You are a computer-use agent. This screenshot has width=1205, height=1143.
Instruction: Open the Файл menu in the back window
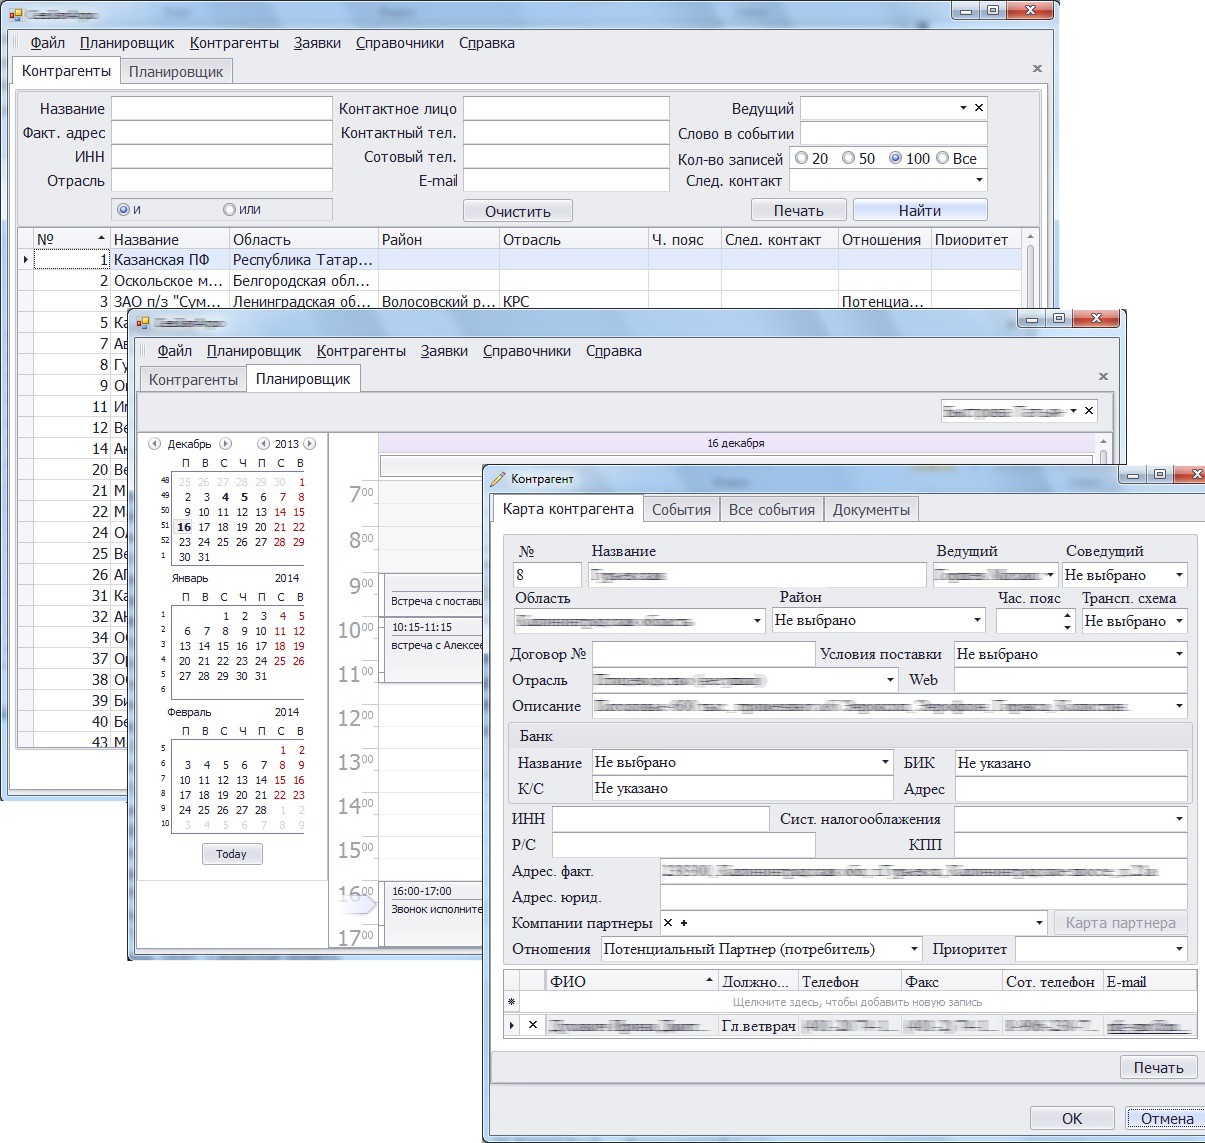pyautogui.click(x=47, y=43)
